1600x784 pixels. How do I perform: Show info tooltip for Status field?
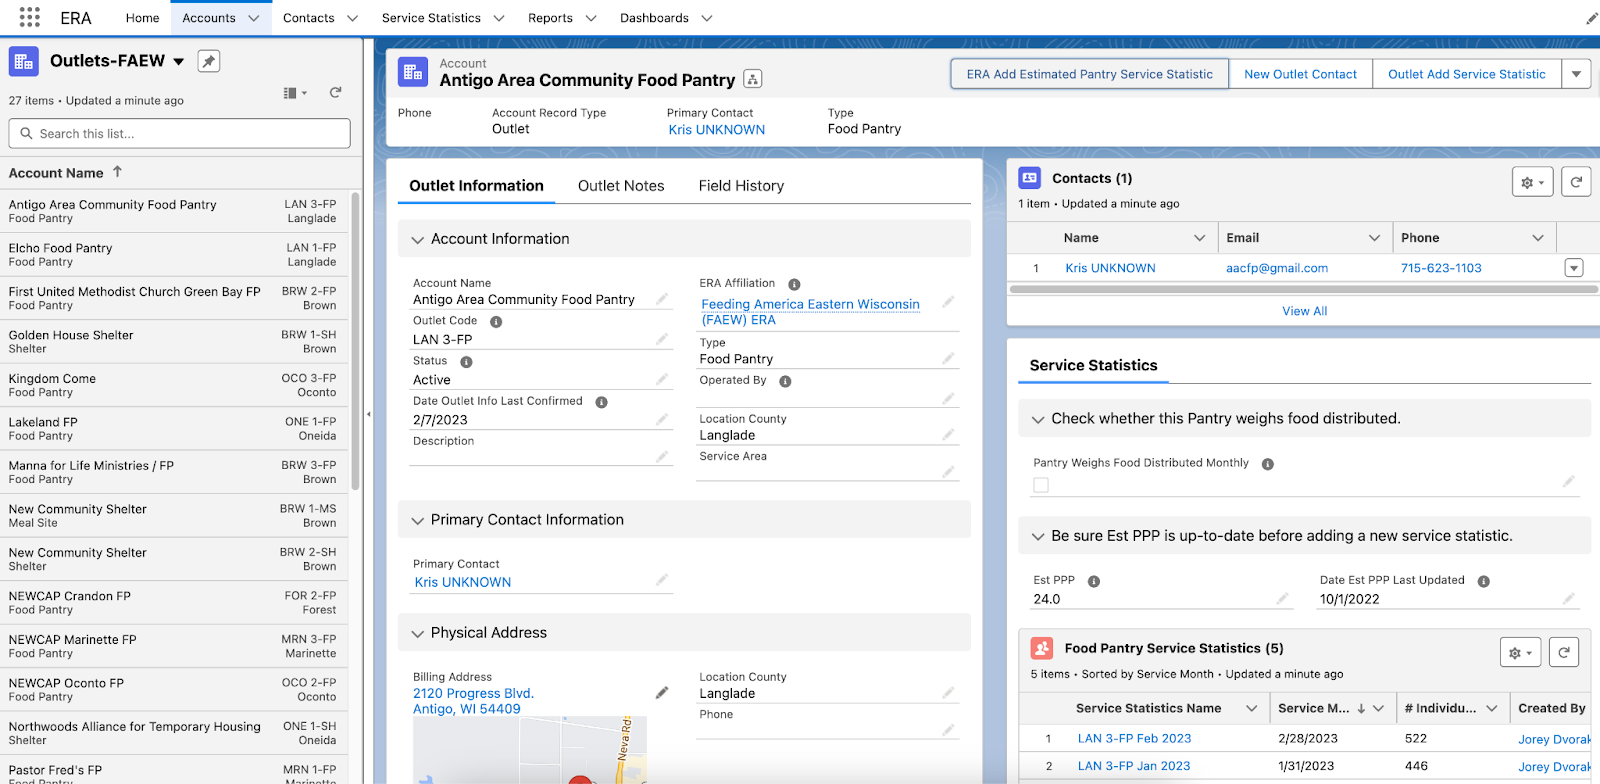coord(466,362)
